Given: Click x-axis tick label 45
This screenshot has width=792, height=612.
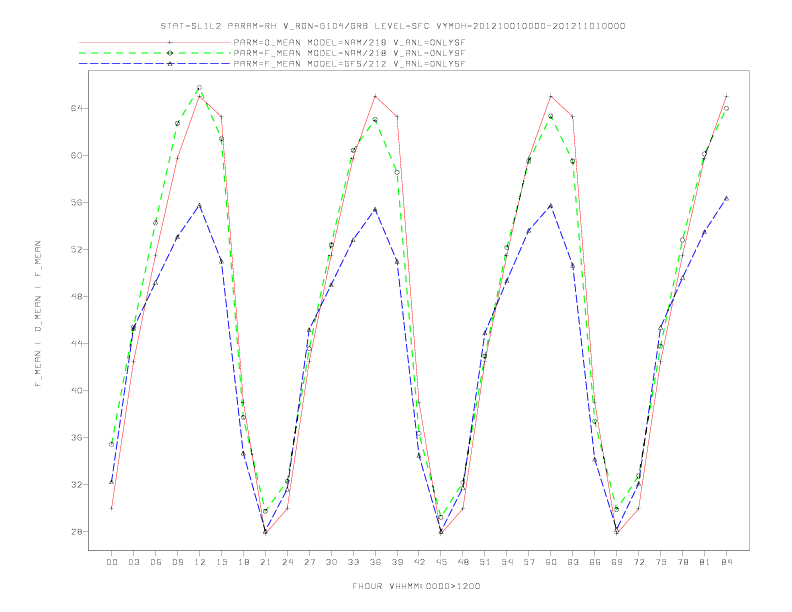Looking at the screenshot, I should pos(441,562).
